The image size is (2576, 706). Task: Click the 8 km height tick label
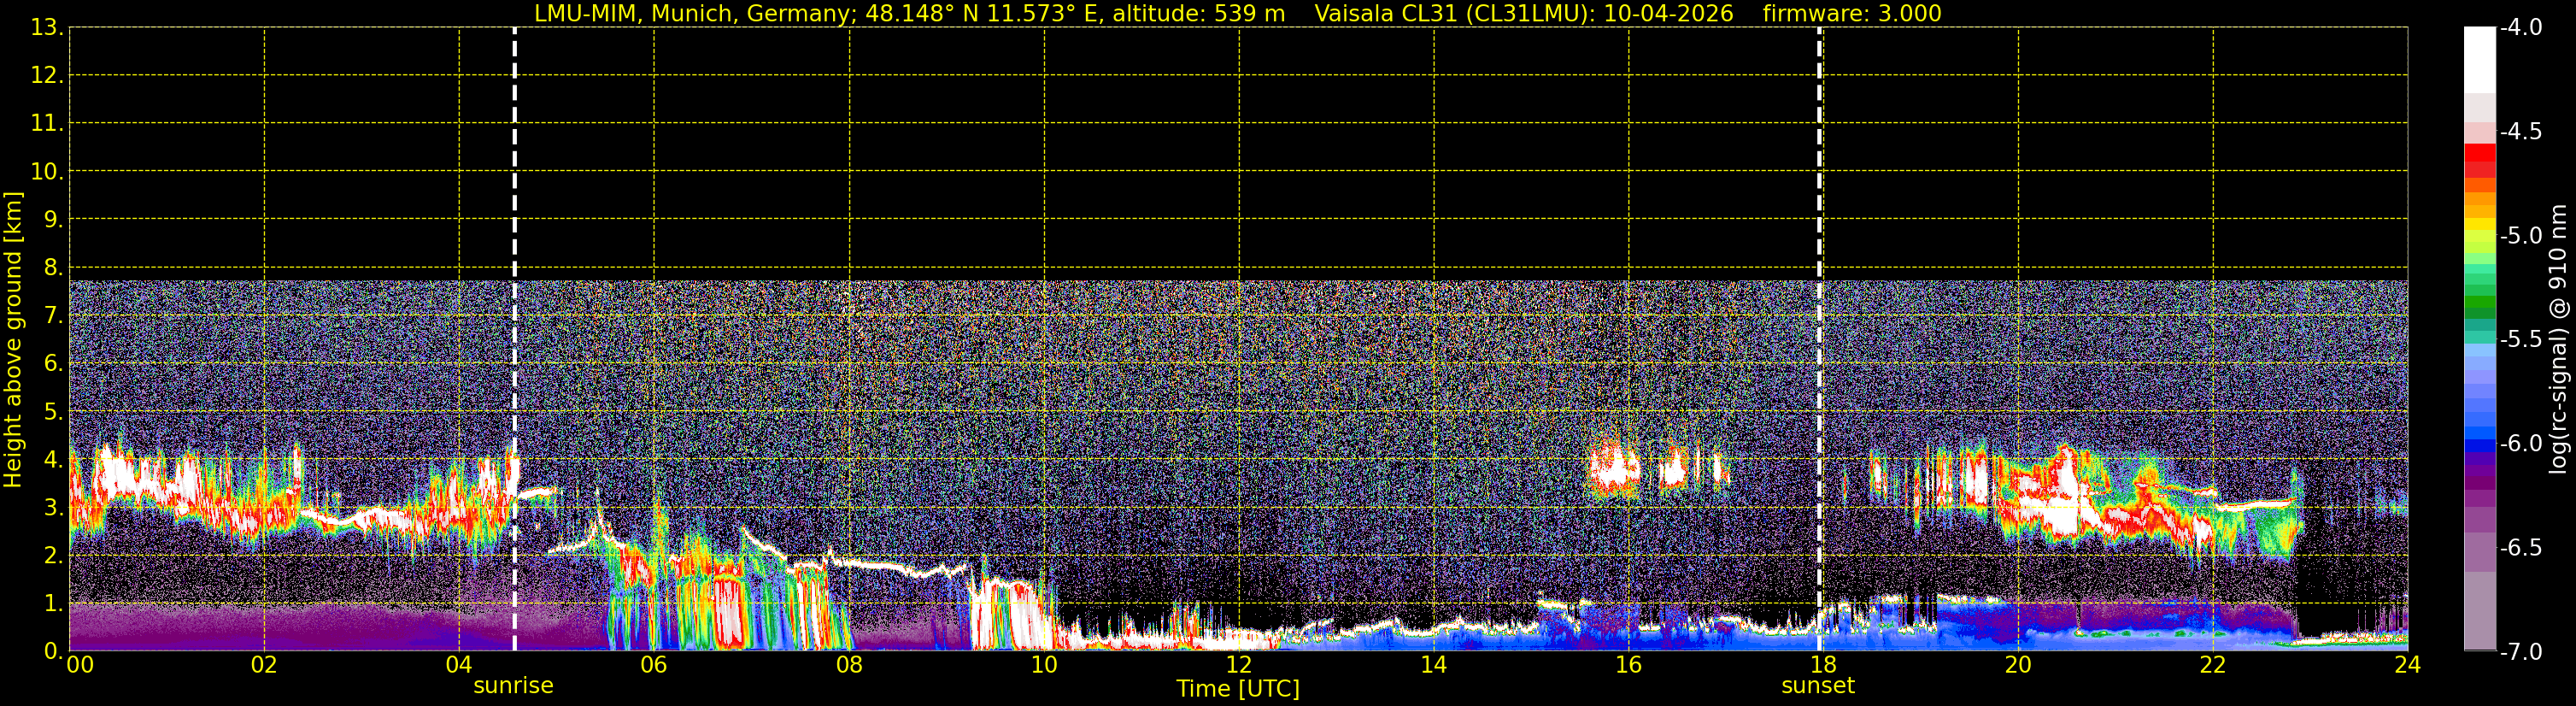51,267
